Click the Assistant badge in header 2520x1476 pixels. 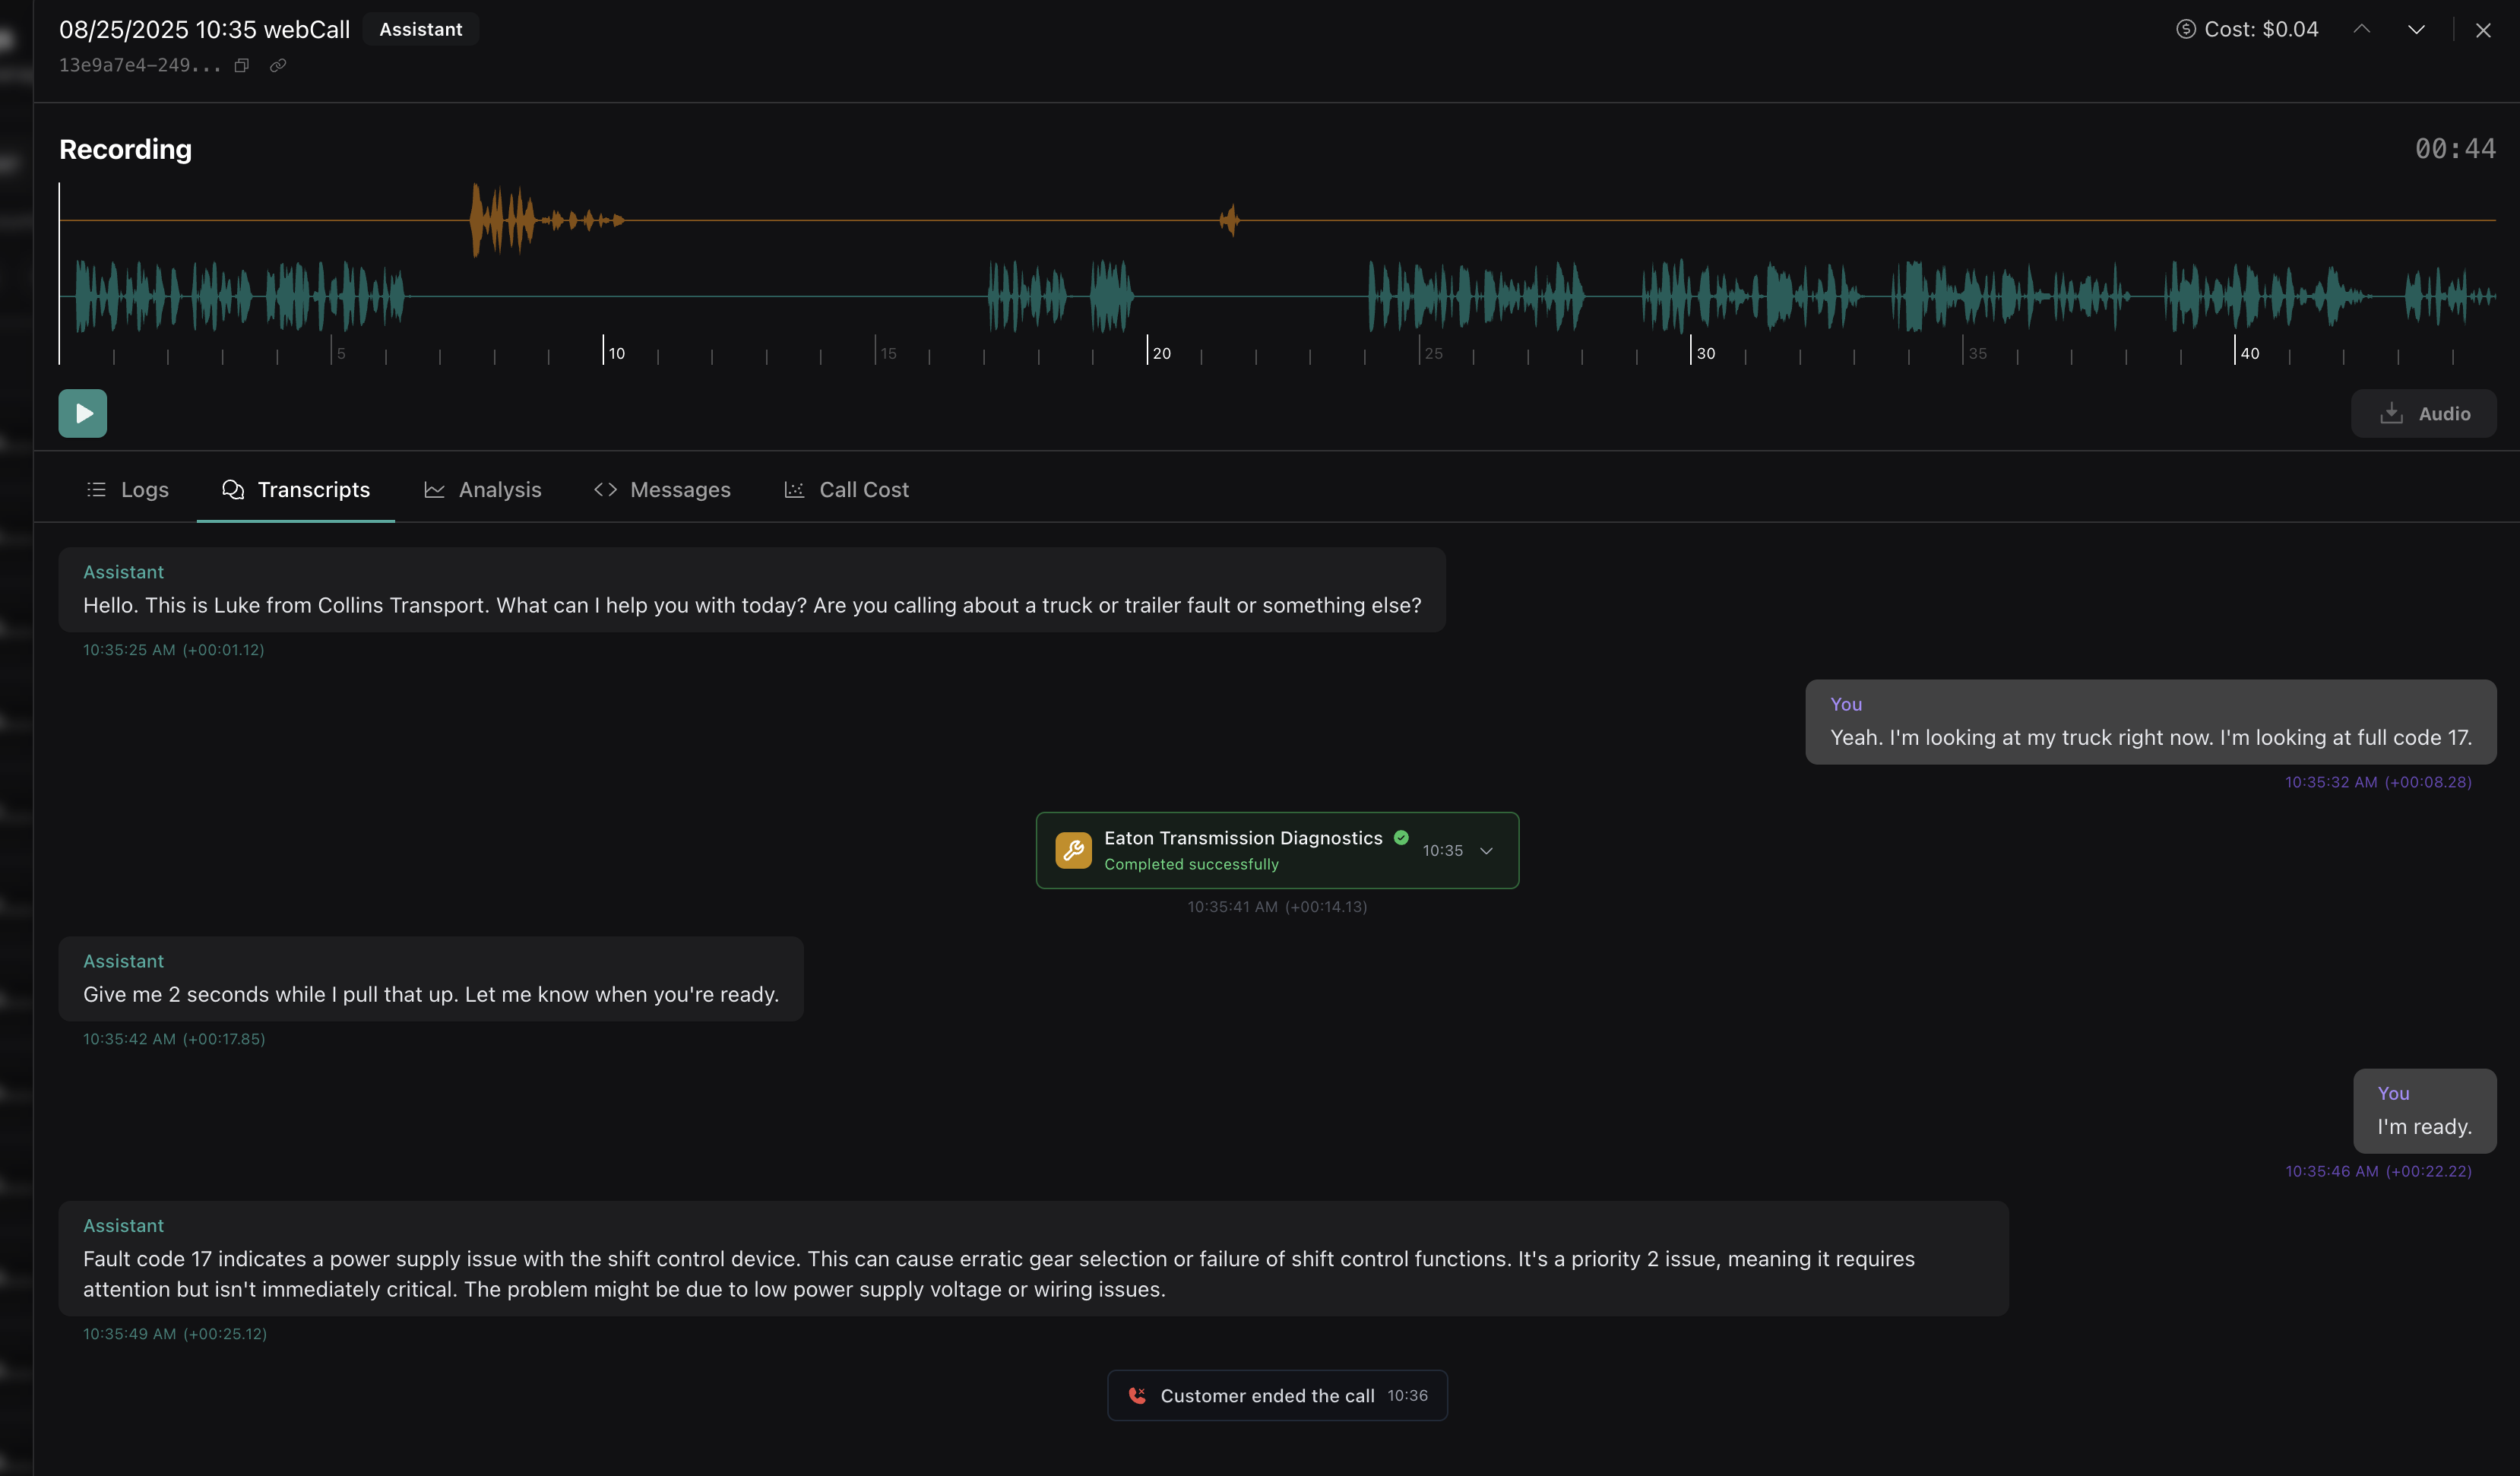pos(420,29)
